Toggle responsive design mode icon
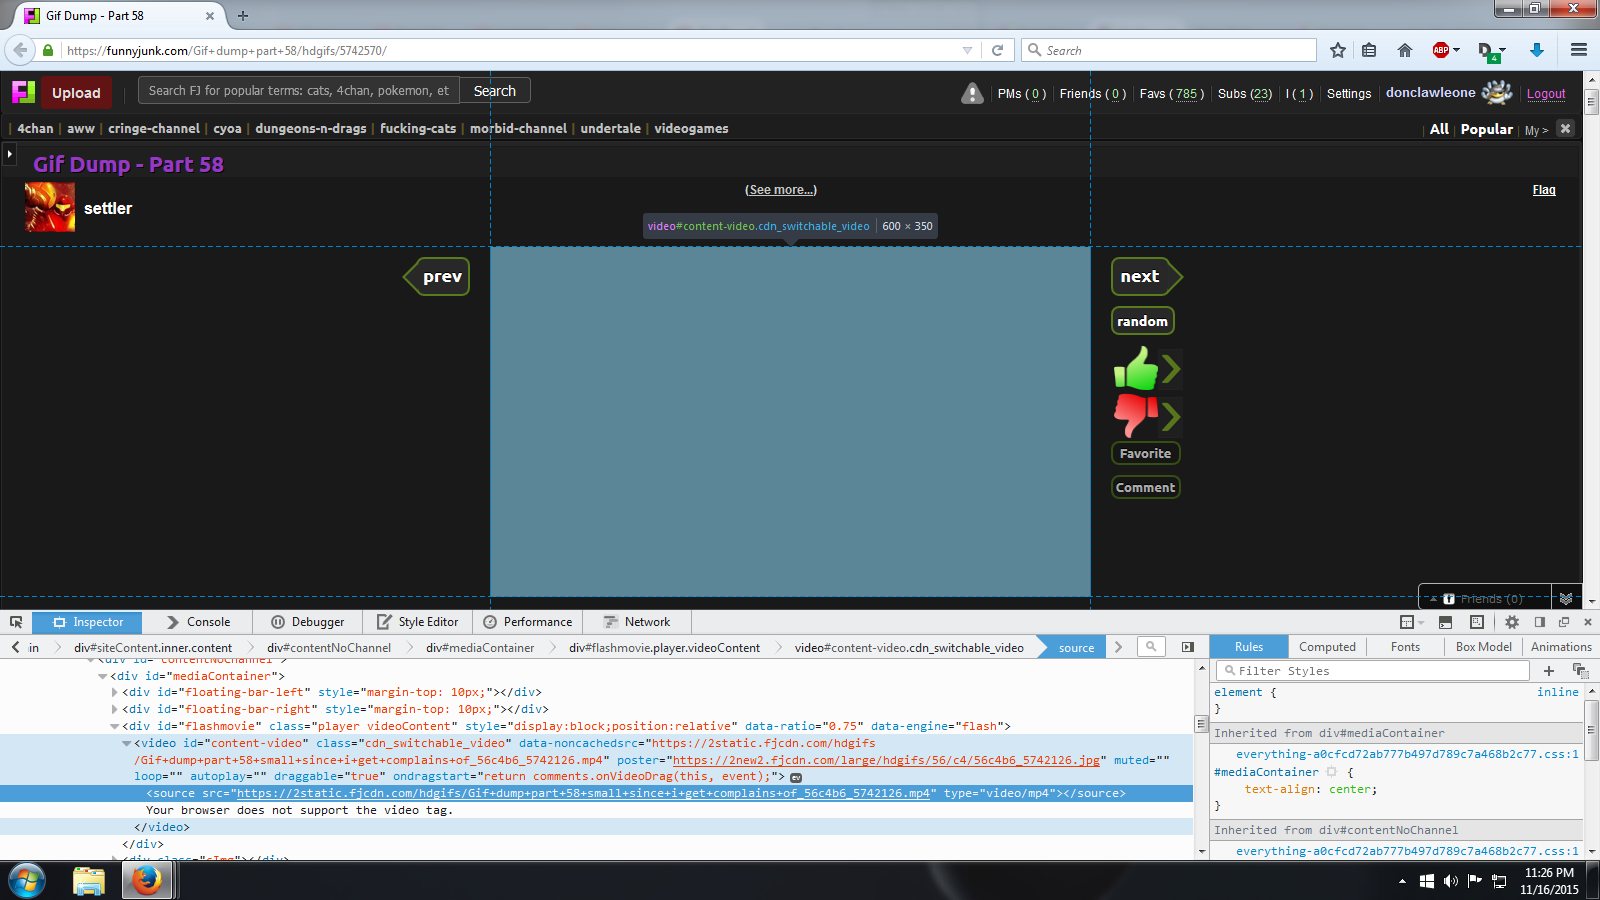 point(1477,622)
